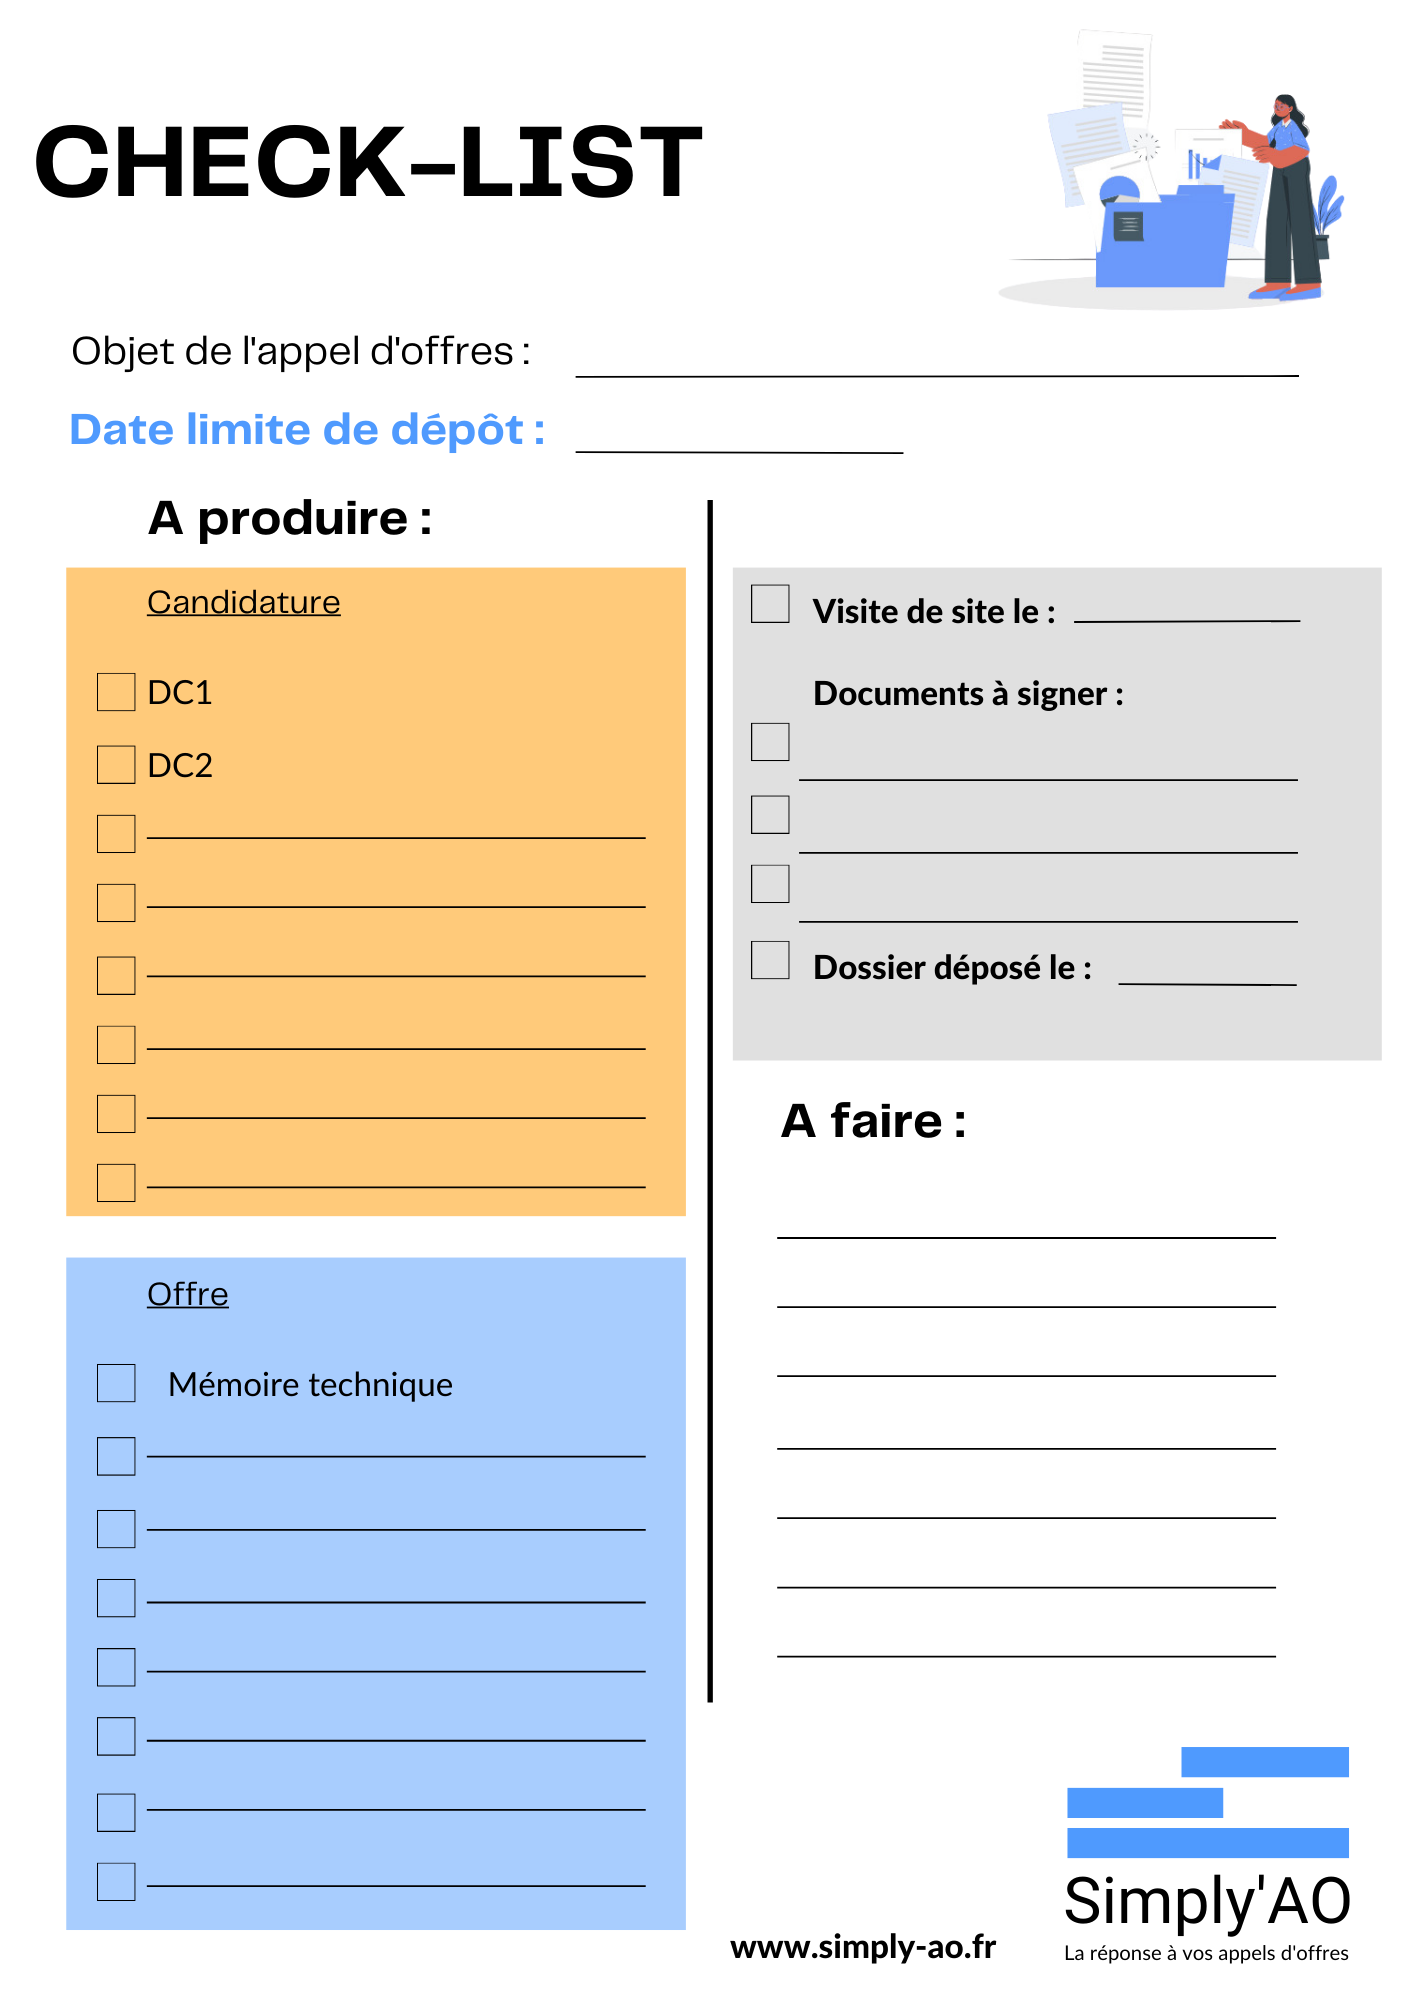Tick first checkbox under Documents à signer
Viewport: 1414px width, 2000px height.
(770, 742)
